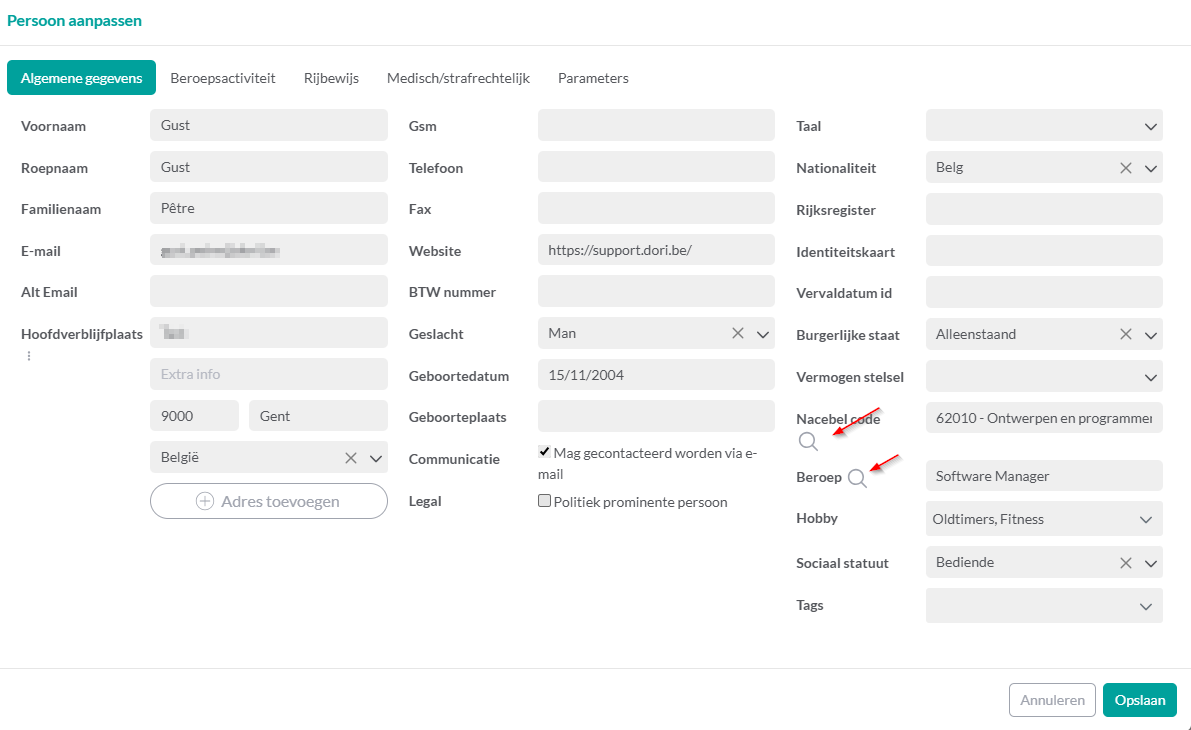This screenshot has height=730, width=1191.
Task: Click the Nacebel code search magnifier icon
Action: click(808, 441)
